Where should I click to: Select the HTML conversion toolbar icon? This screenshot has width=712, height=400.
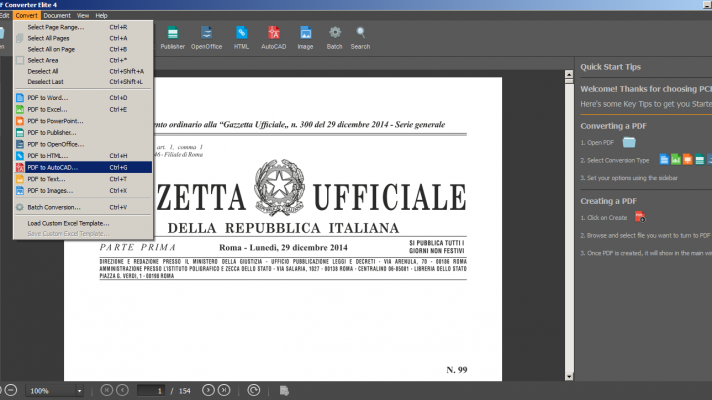[241, 37]
